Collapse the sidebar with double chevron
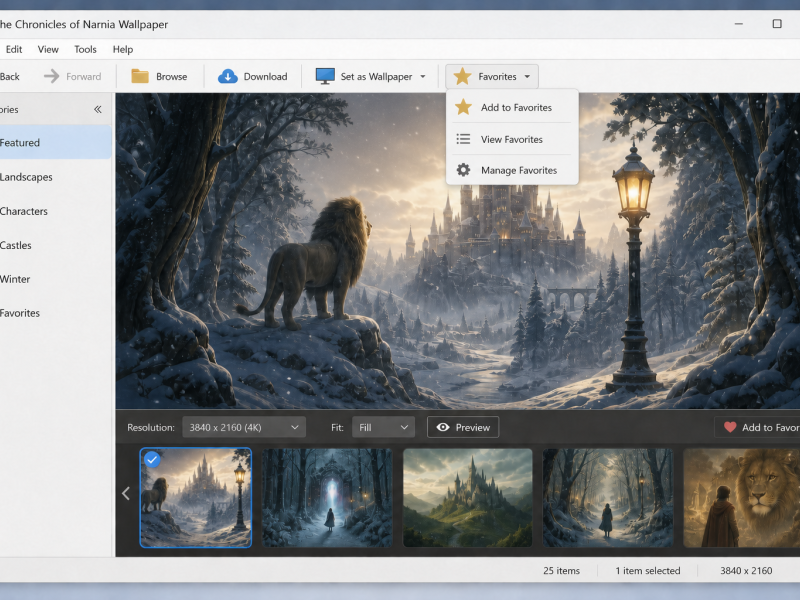This screenshot has height=600, width=800. (x=97, y=109)
